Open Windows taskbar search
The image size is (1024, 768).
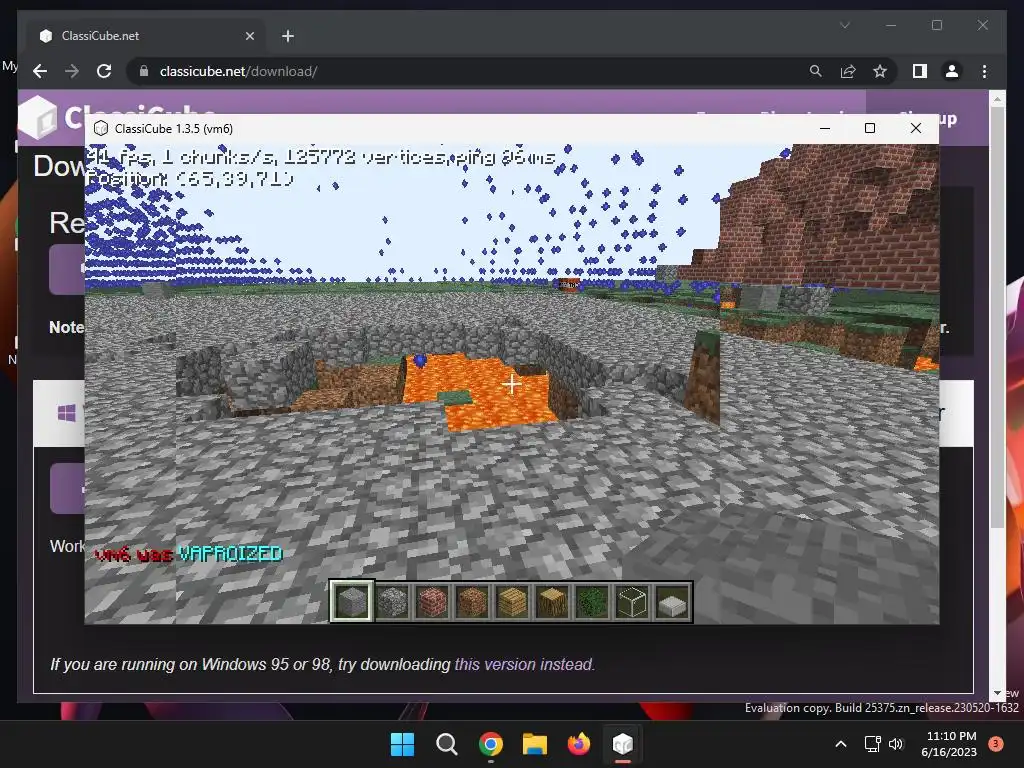(447, 744)
